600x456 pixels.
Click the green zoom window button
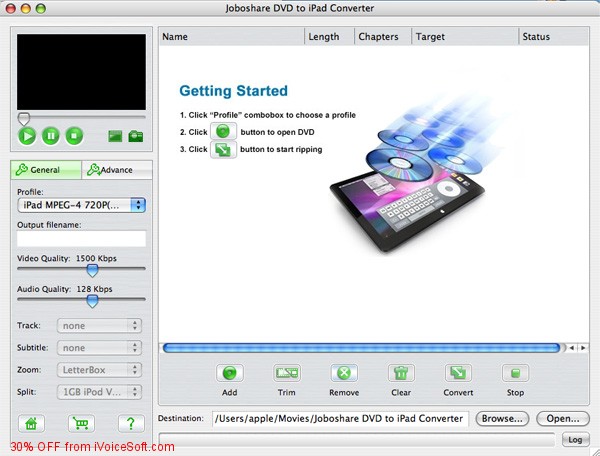coord(41,8)
